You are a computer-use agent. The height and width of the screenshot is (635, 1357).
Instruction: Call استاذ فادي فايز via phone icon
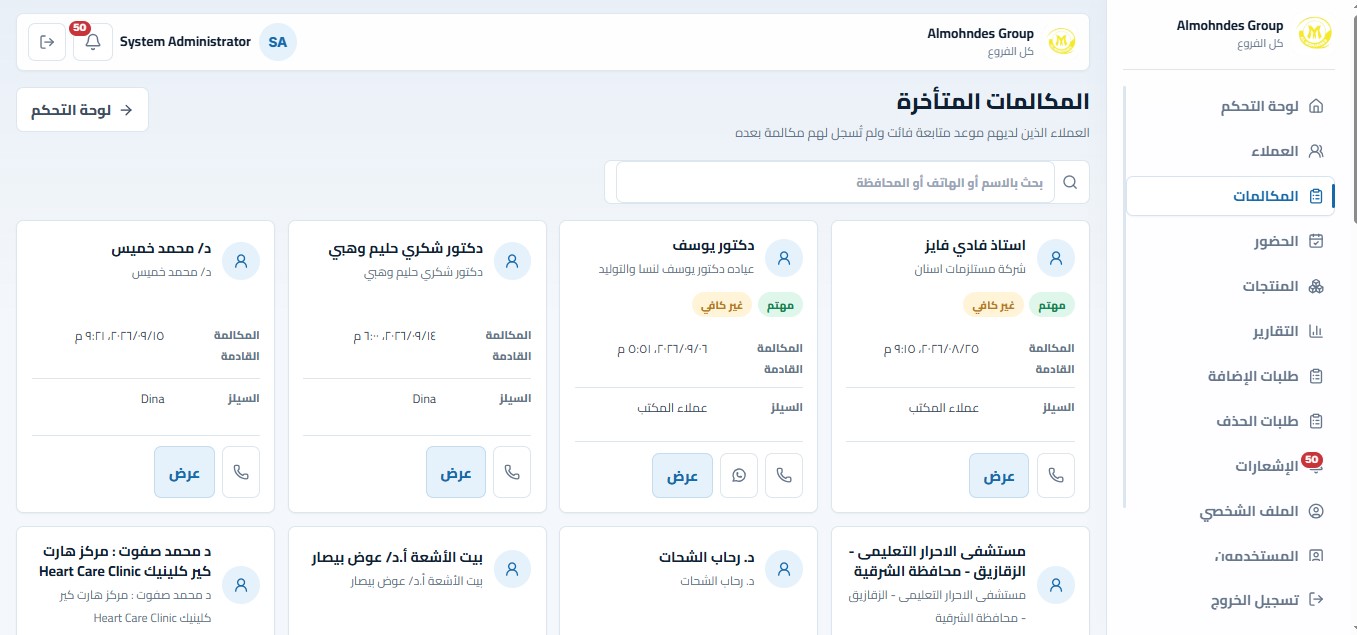1055,475
